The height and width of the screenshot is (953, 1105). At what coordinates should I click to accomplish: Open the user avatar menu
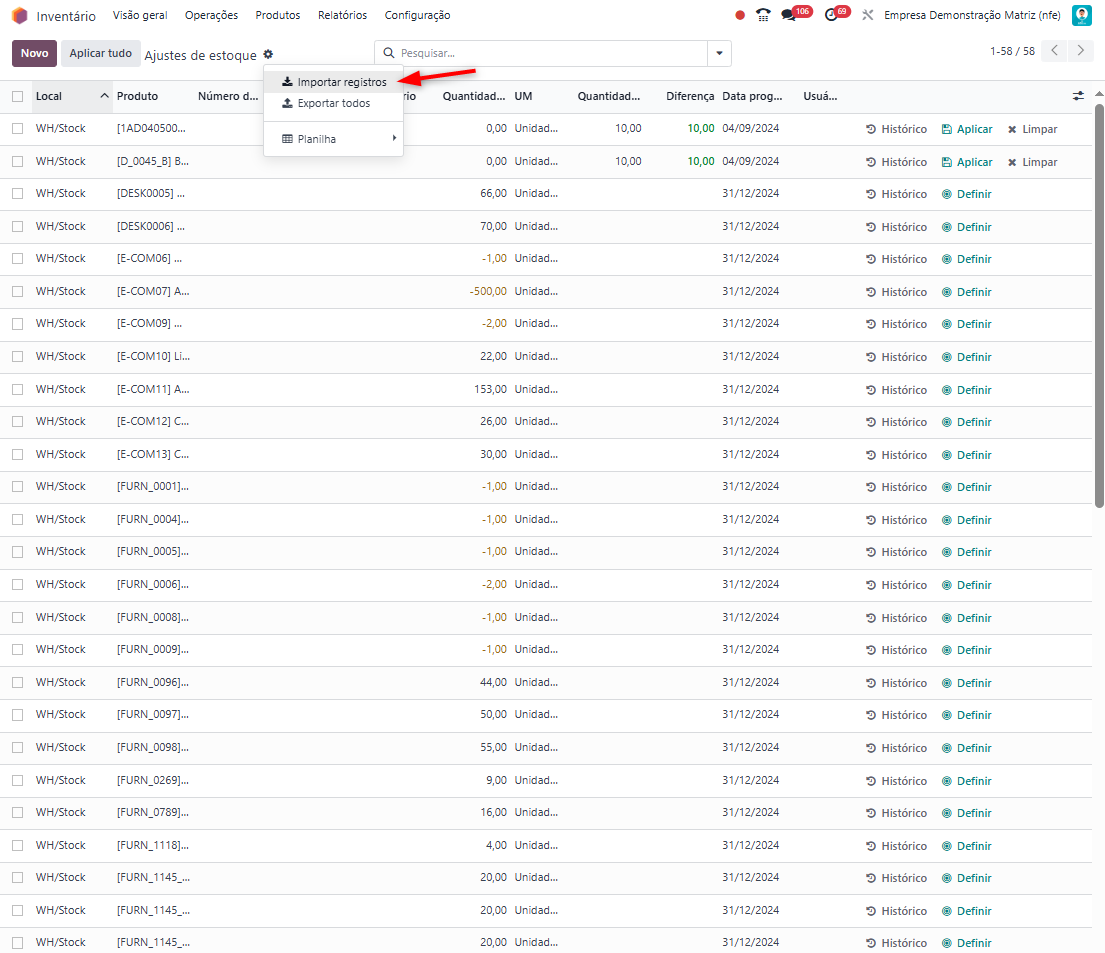pos(1082,15)
